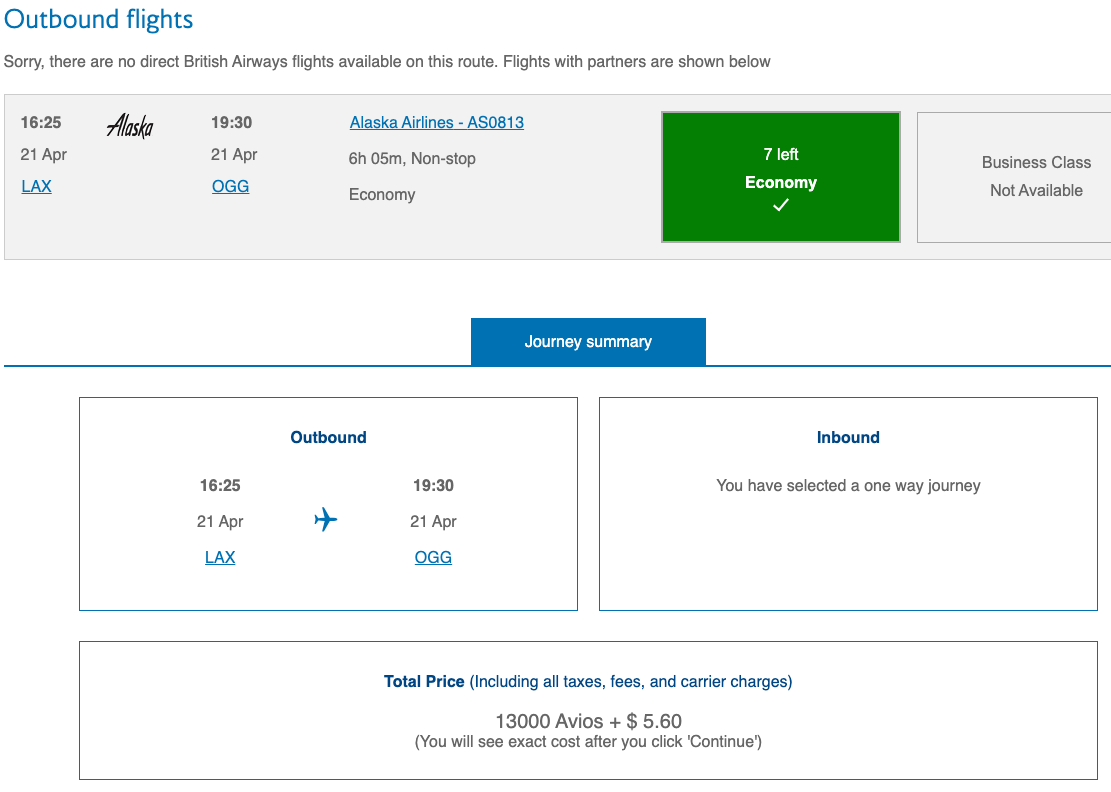The height and width of the screenshot is (792, 1111).
Task: Switch to the Journey summary tab
Action: click(x=588, y=341)
